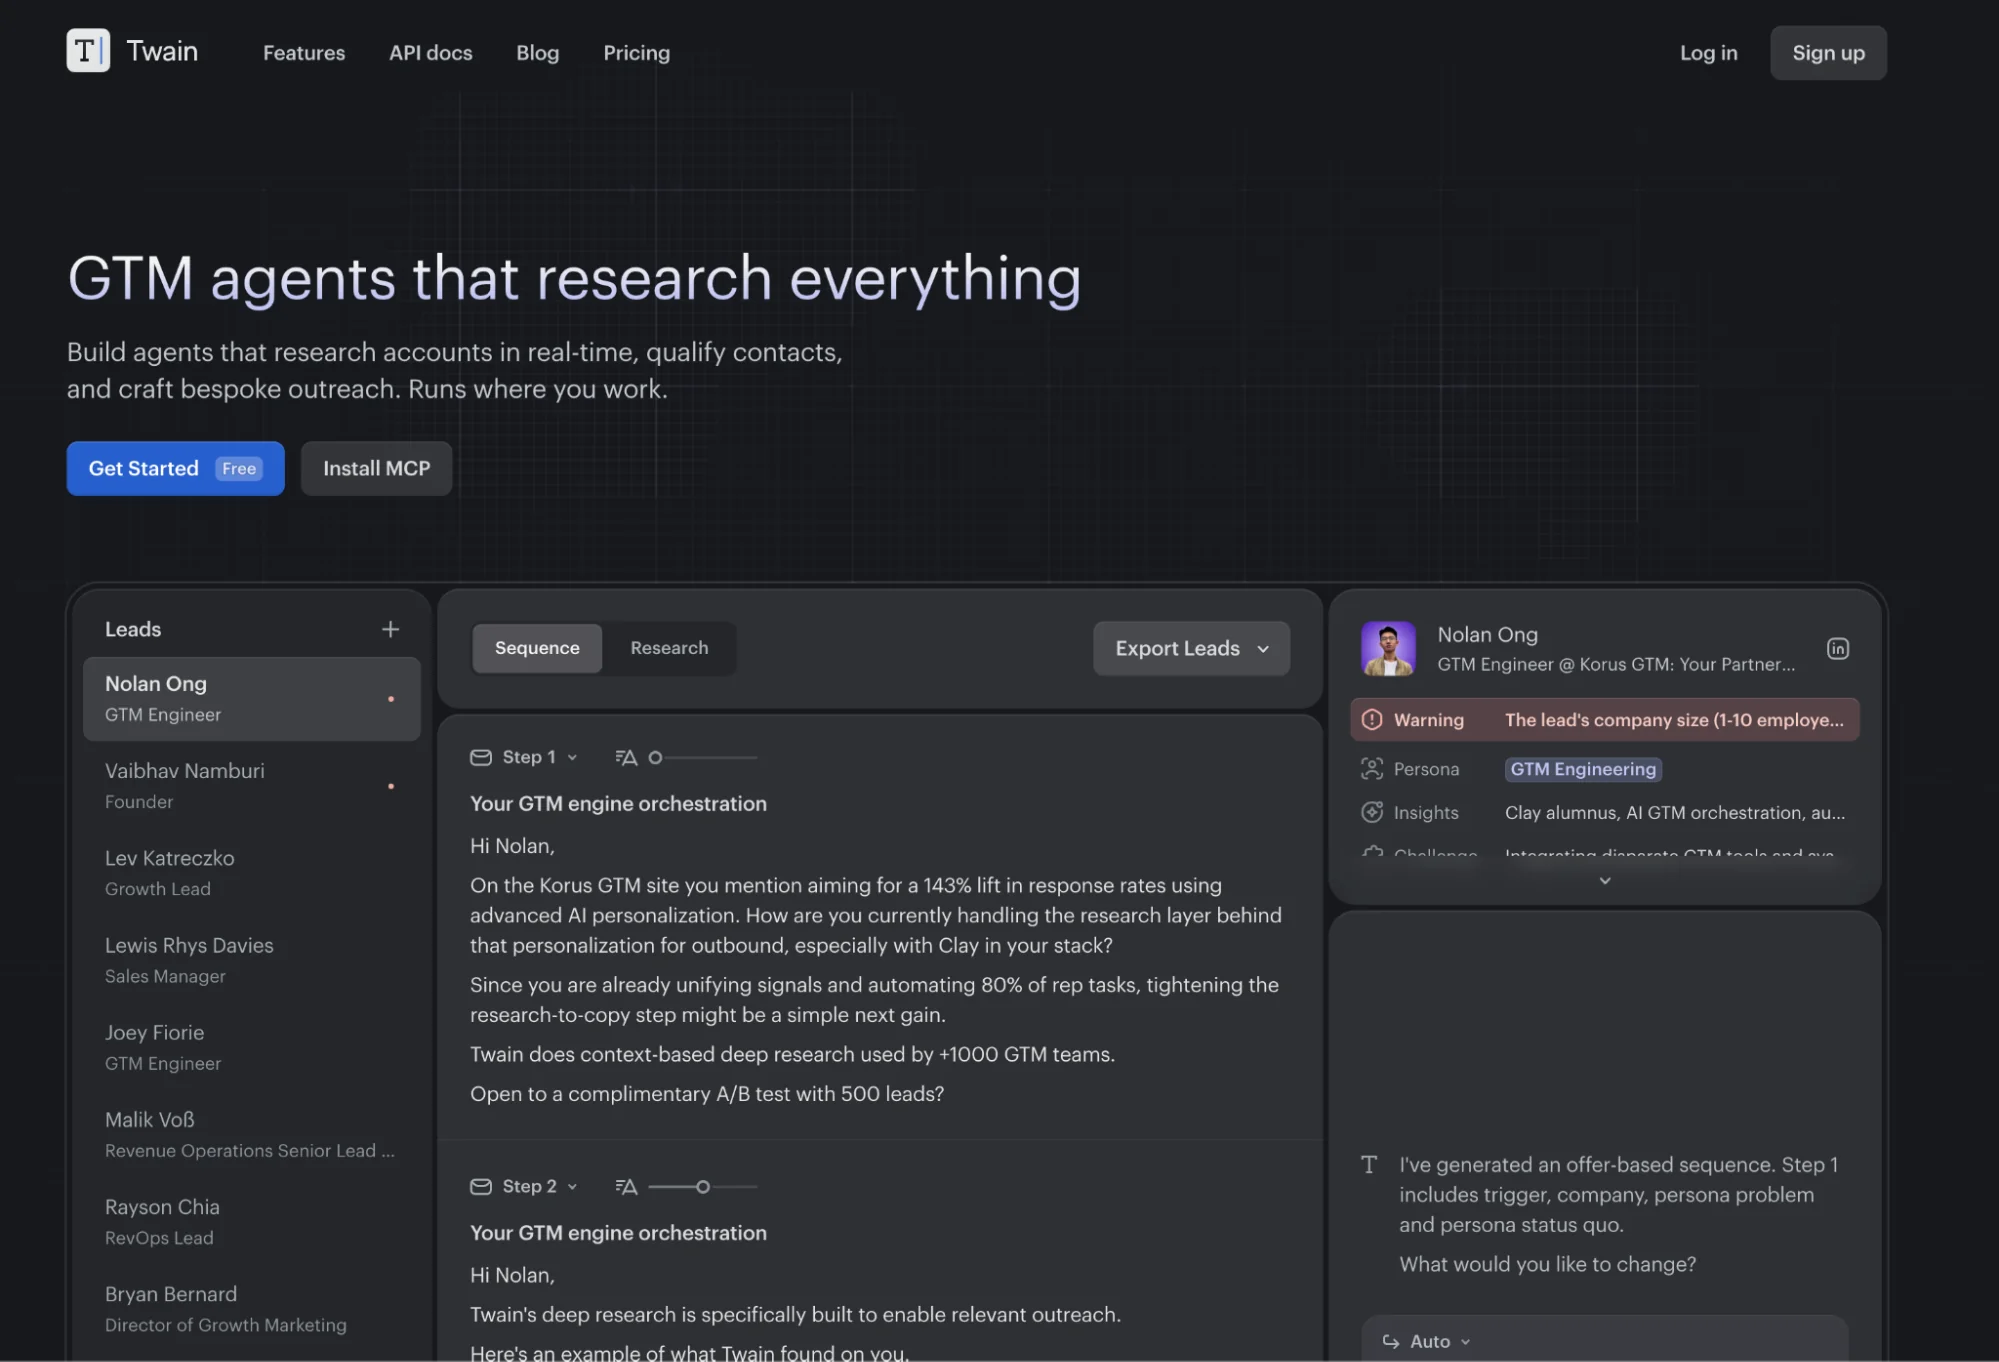Click the Step 1 email envelope icon
The width and height of the screenshot is (1999, 1362).
coord(481,757)
